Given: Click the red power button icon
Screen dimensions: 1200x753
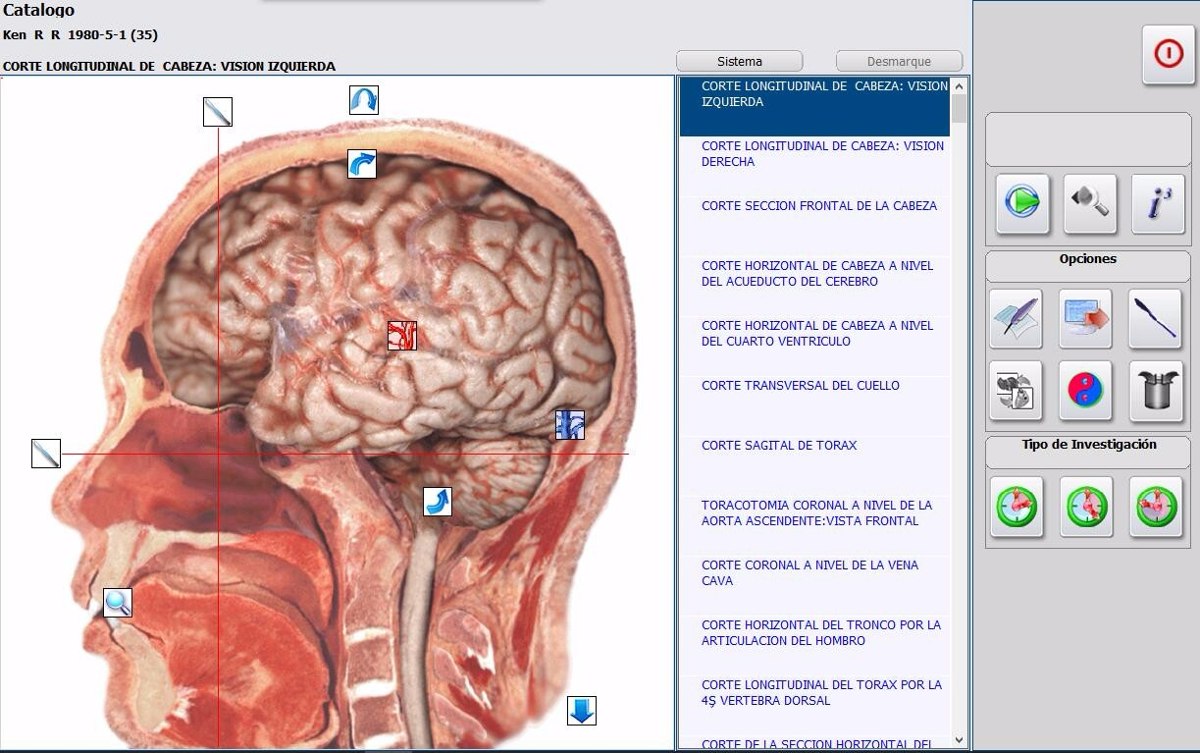Looking at the screenshot, I should tap(1168, 55).
